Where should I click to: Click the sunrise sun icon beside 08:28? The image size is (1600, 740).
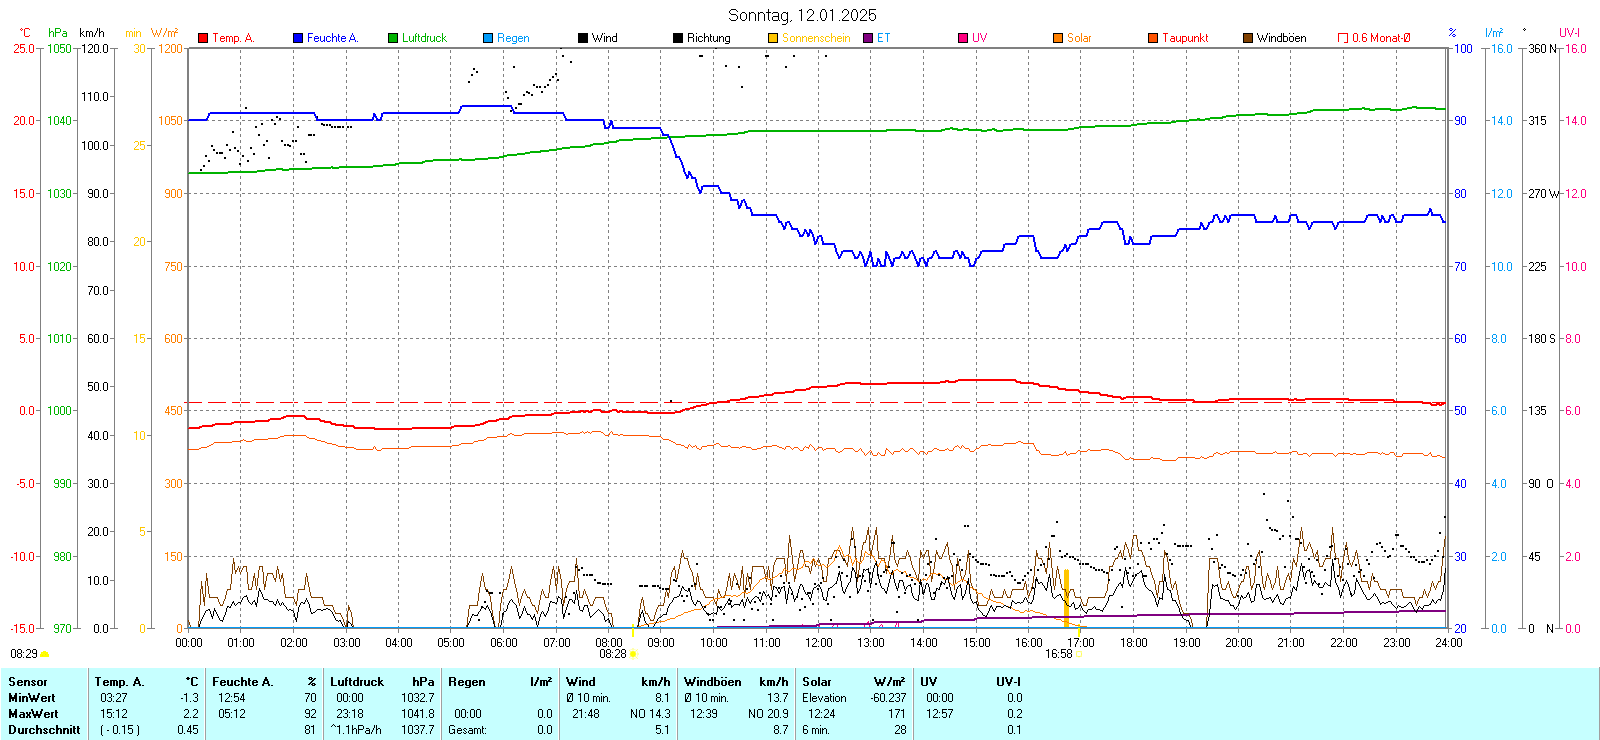633,654
